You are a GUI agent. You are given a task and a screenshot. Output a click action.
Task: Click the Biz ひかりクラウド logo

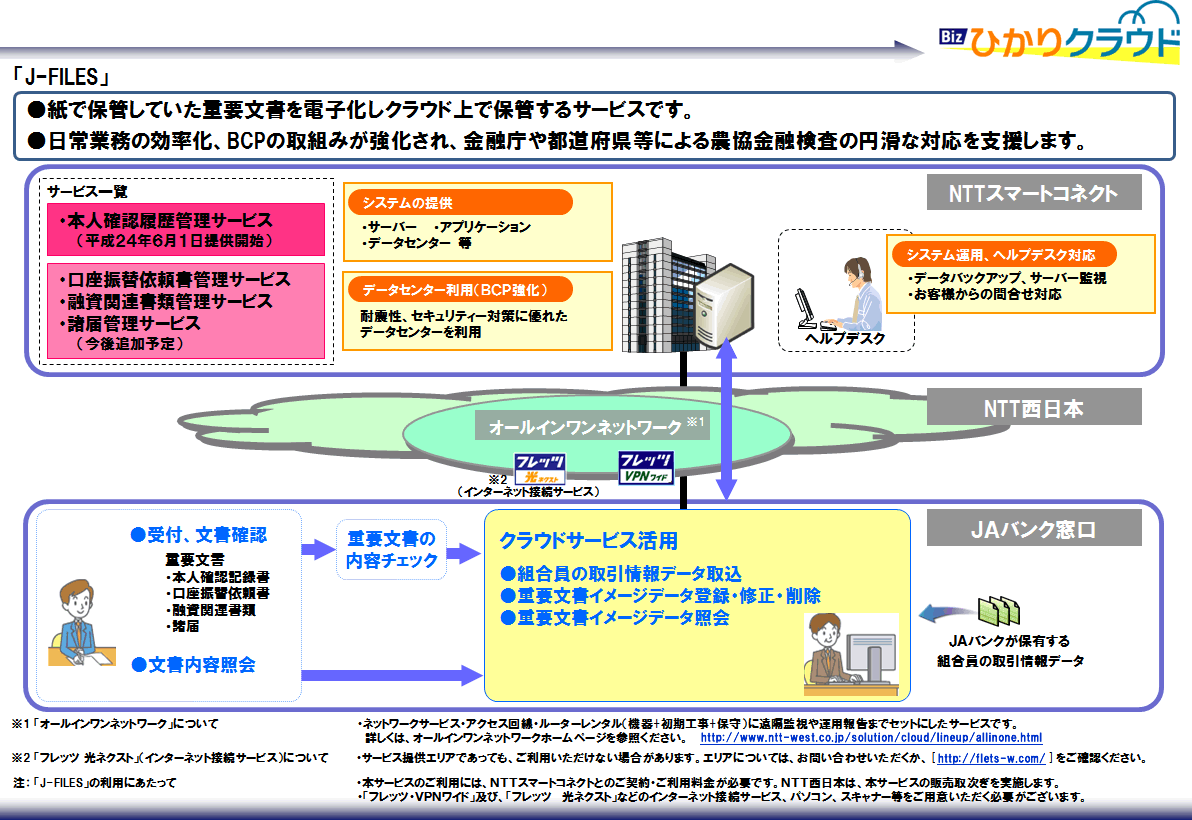click(x=1059, y=32)
